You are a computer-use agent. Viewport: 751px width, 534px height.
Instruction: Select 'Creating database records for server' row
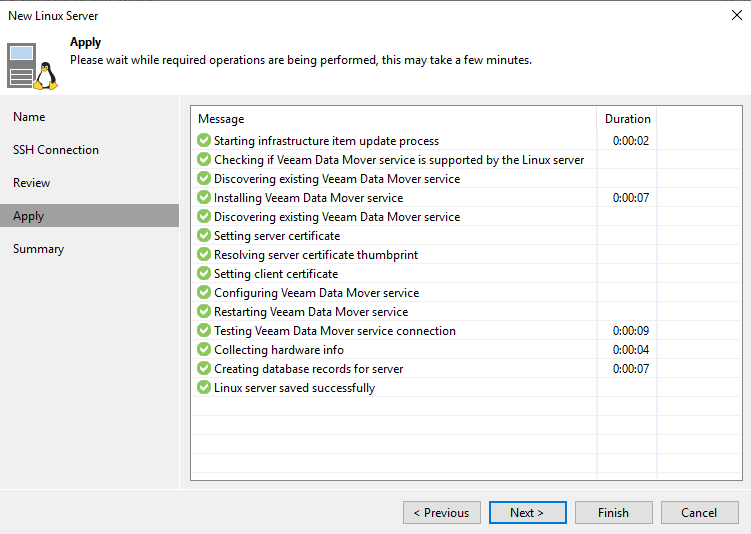tap(467, 368)
